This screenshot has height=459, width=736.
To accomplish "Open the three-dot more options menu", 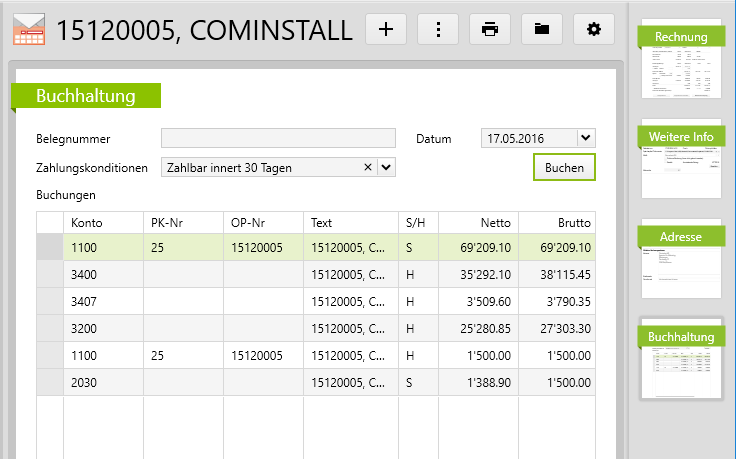I will (438, 29).
